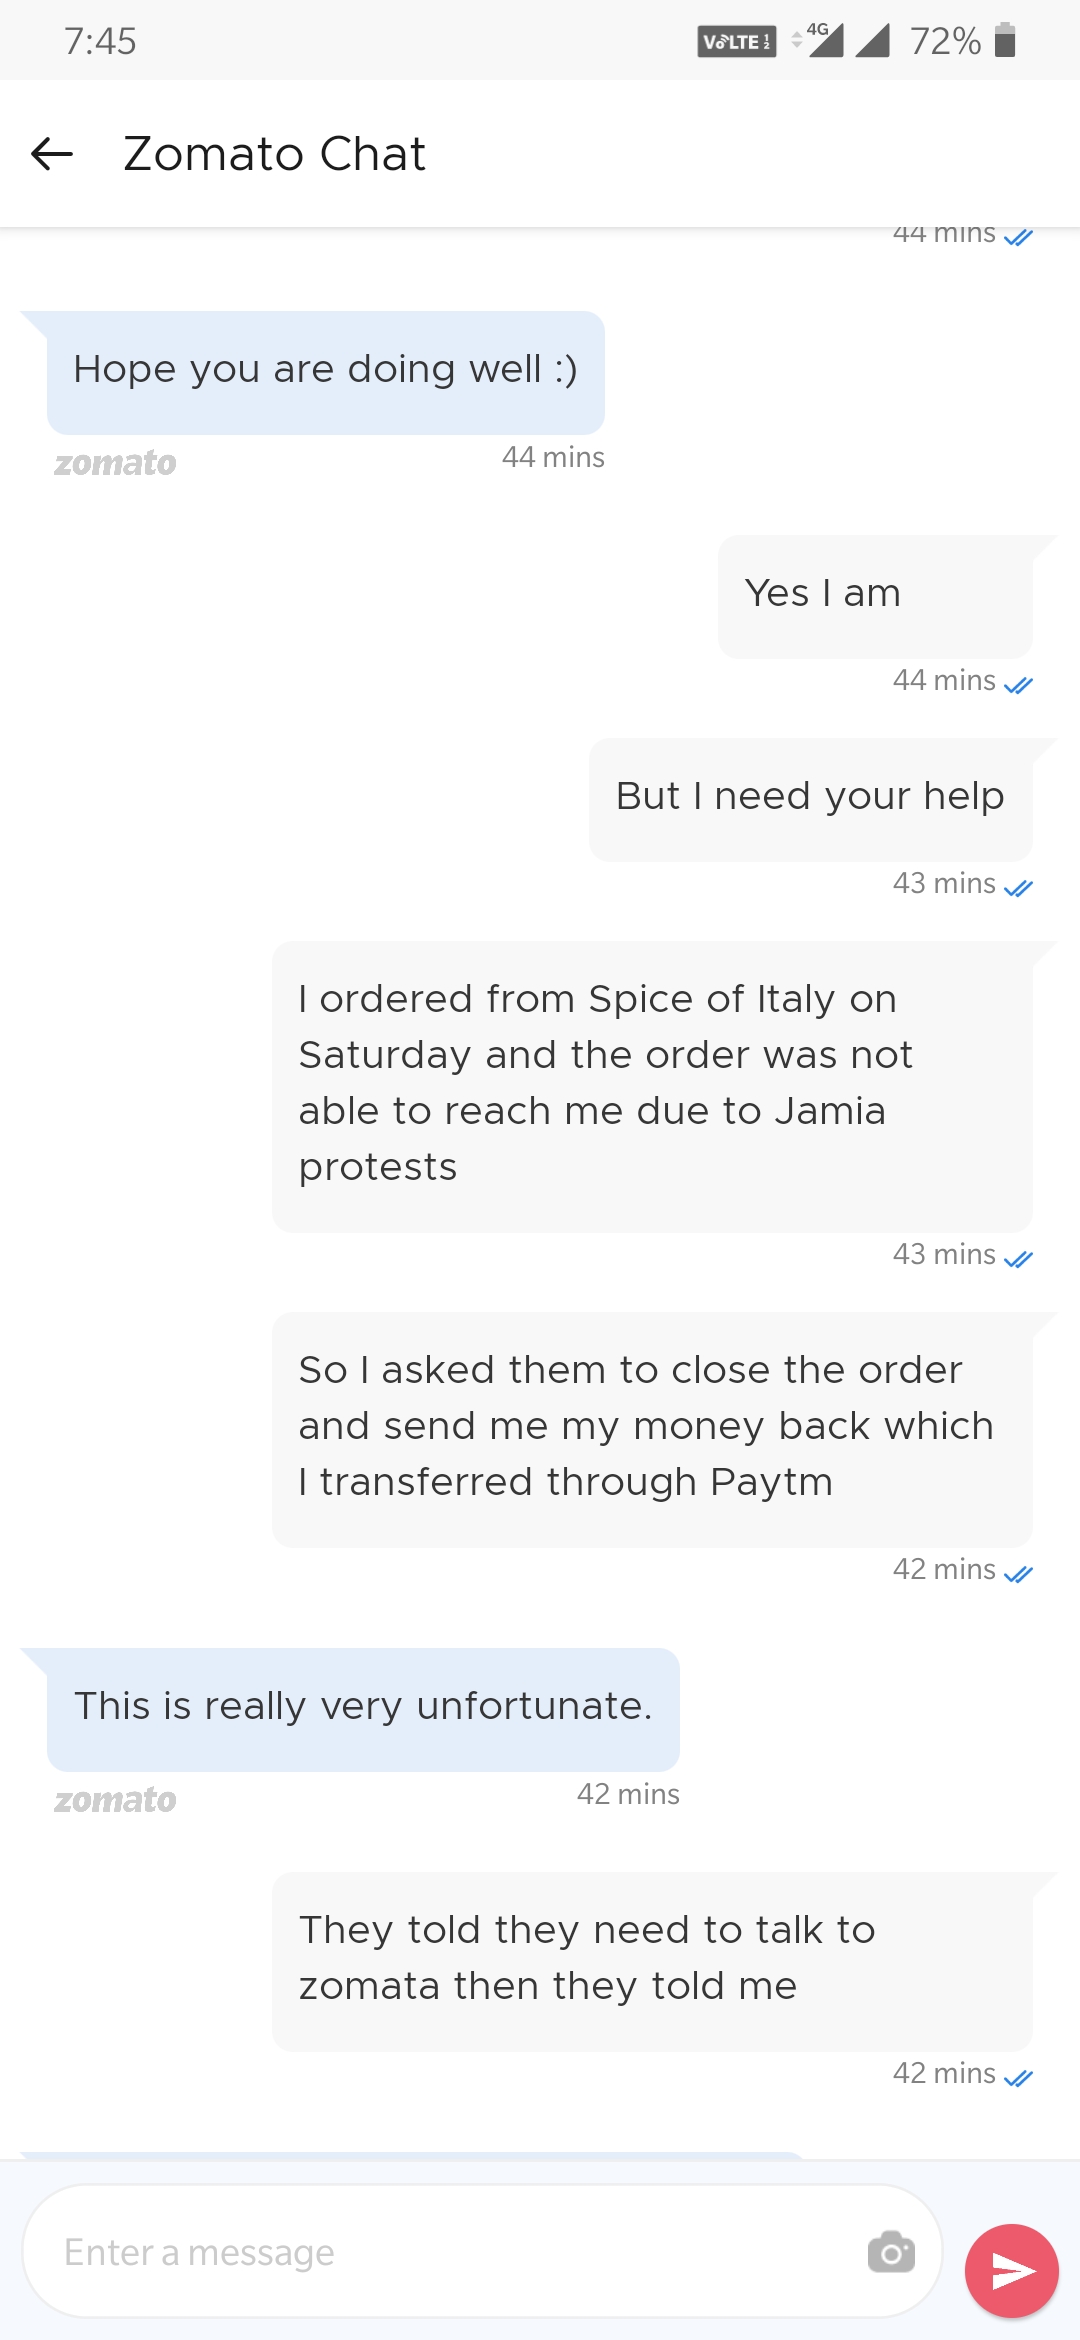1080x2340 pixels.
Task: Tap the 'But I need your help' bubble
Action: pos(810,798)
